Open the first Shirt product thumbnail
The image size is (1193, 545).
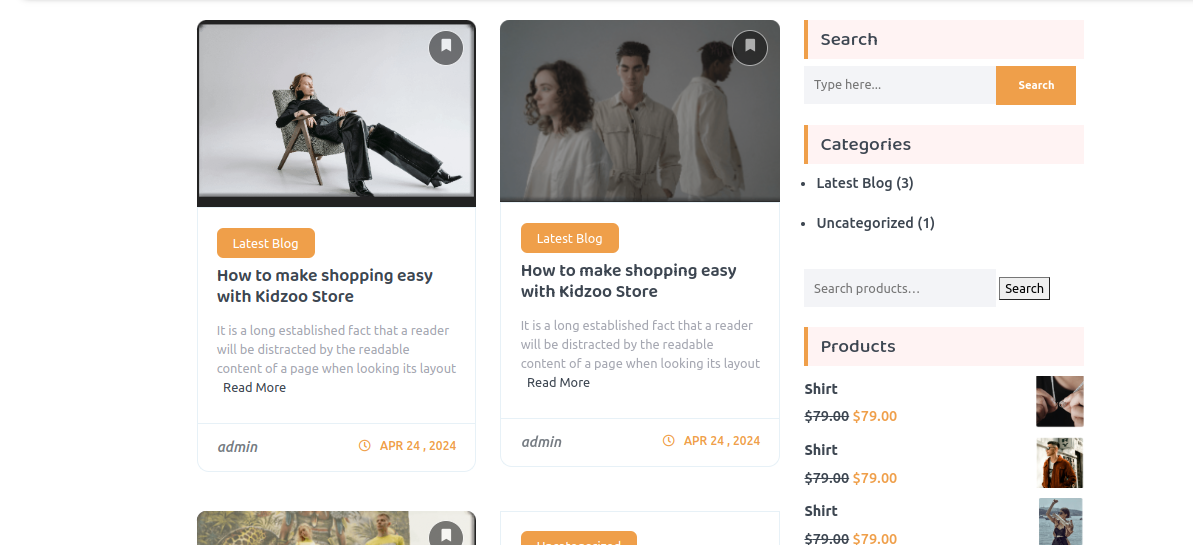1059,401
